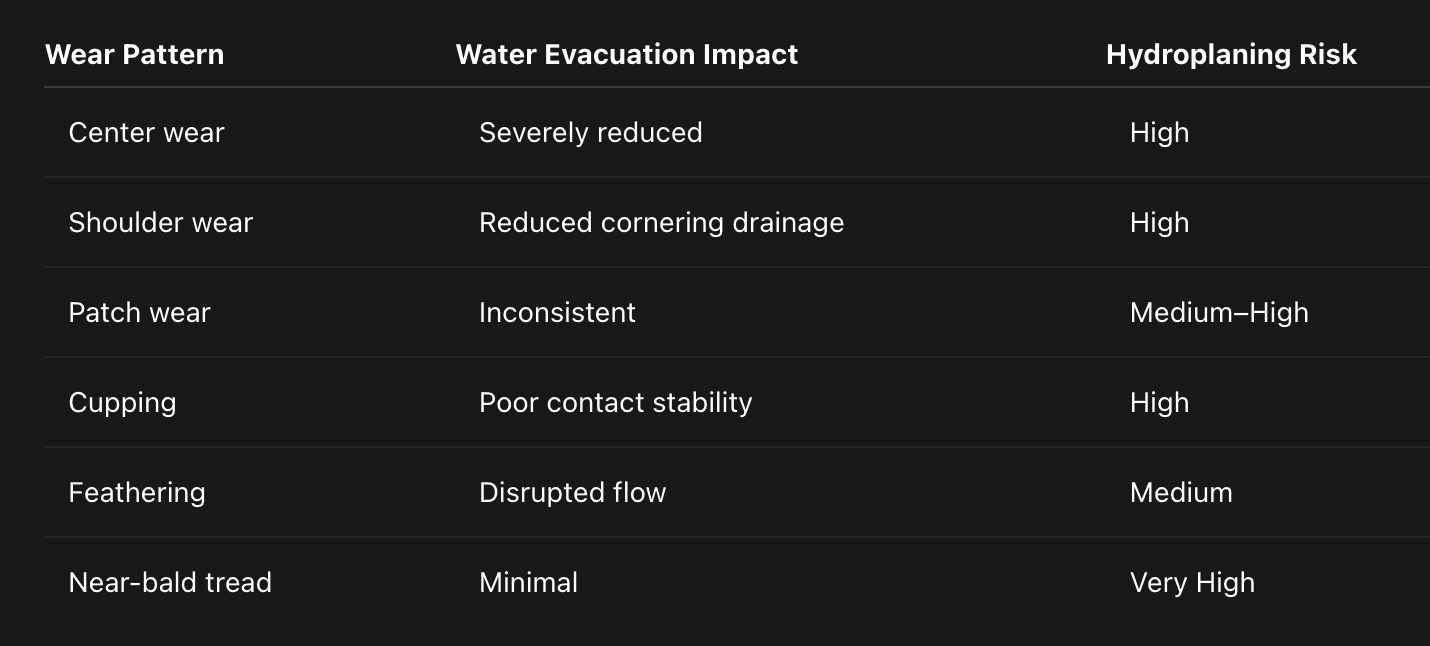1430x646 pixels.
Task: Select the Very High risk cell
Action: point(1191,582)
